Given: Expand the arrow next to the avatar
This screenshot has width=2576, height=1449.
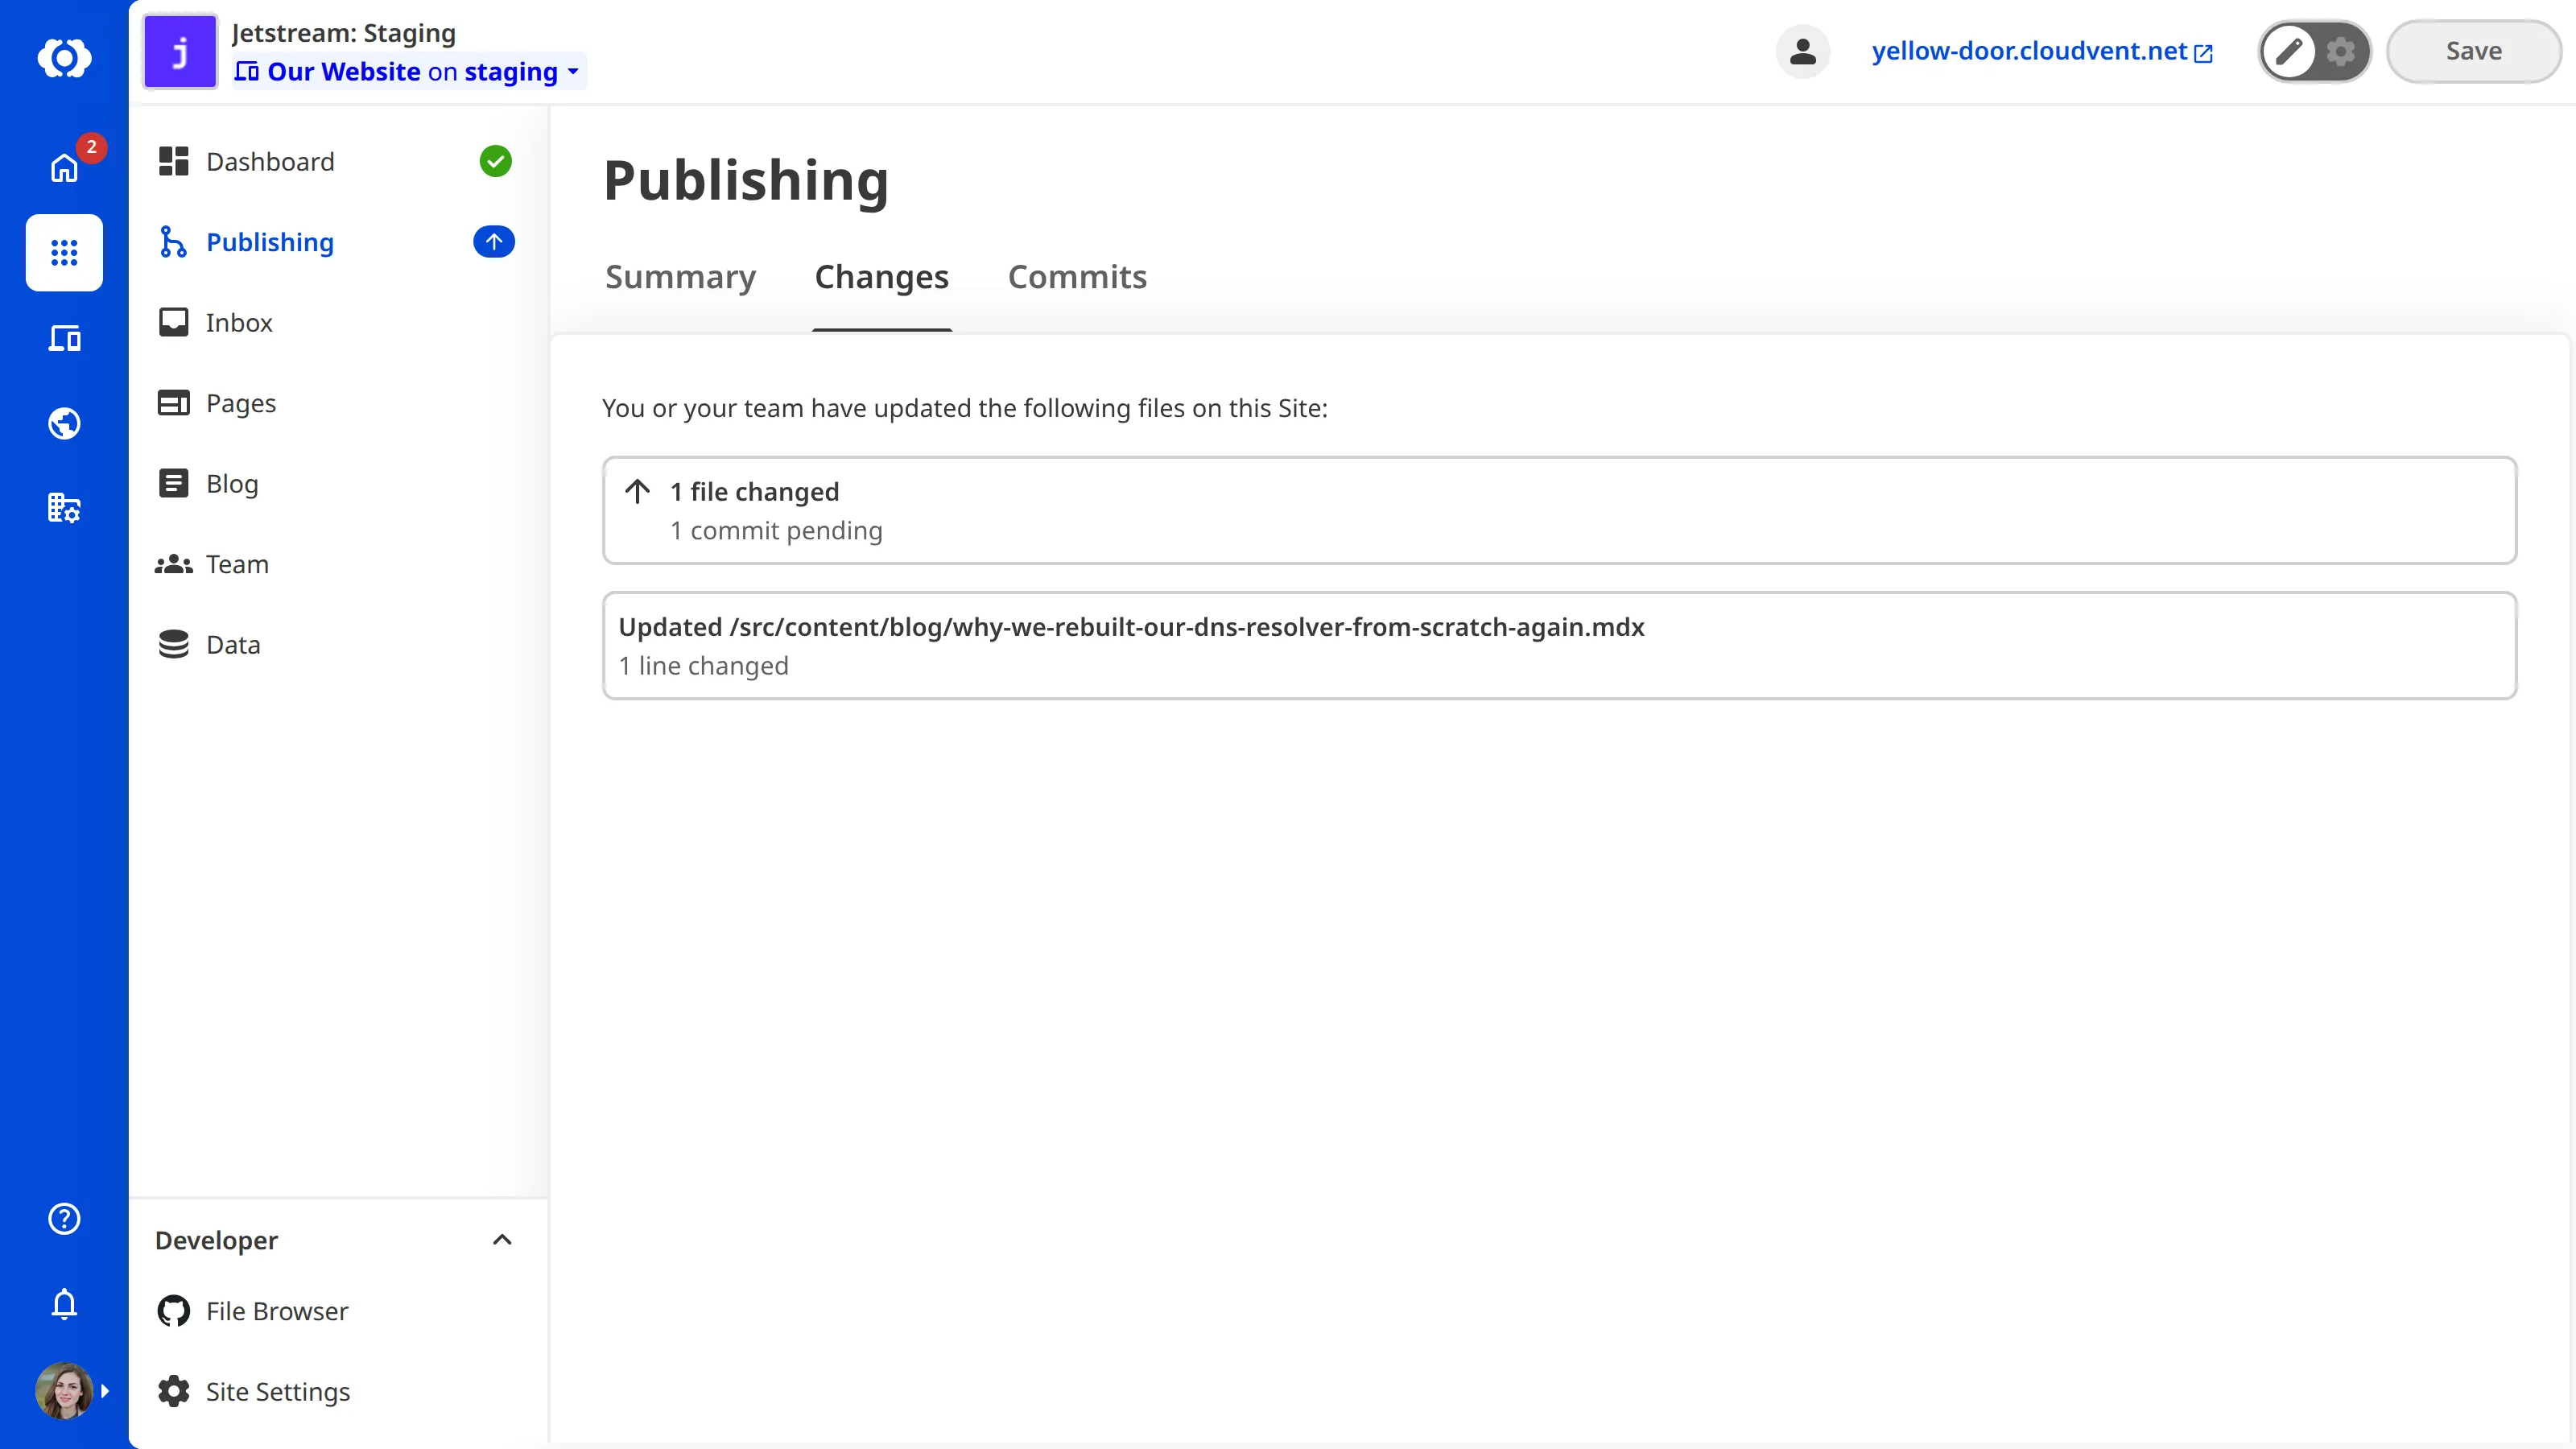Looking at the screenshot, I should (x=105, y=1391).
